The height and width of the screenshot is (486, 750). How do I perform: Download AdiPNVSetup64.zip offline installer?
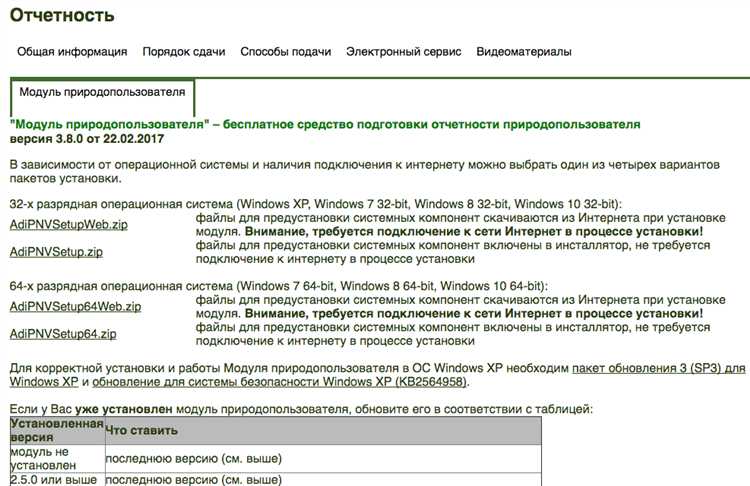(x=63, y=334)
